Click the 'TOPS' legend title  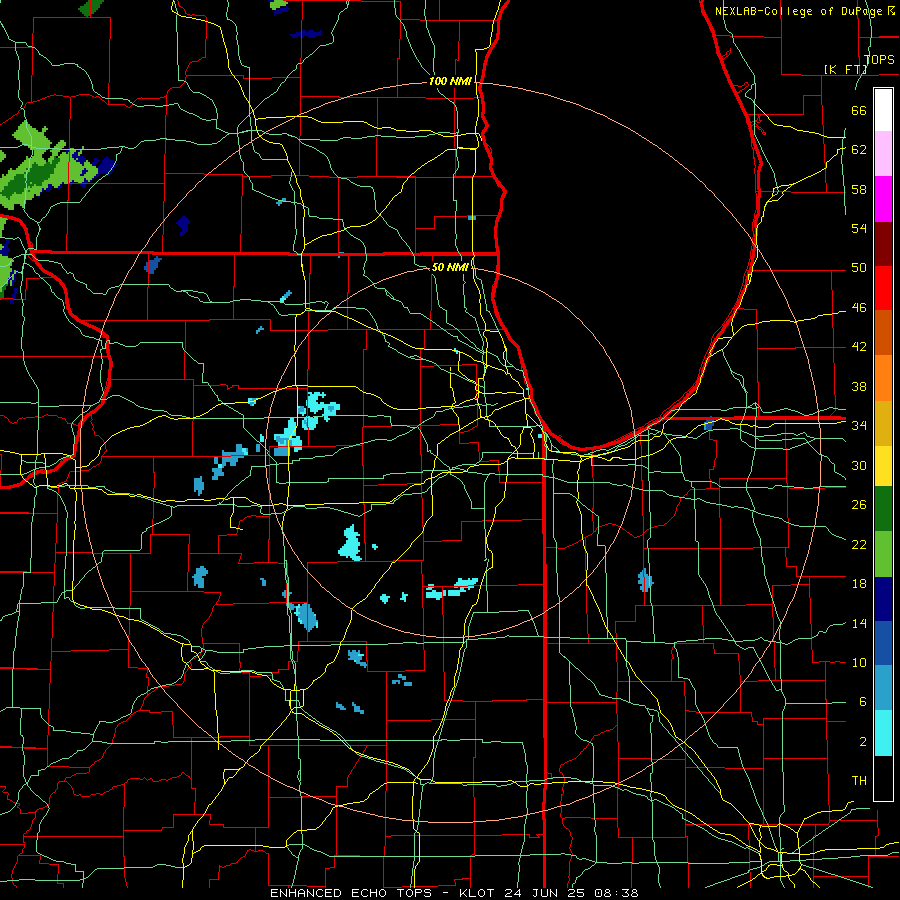(879, 60)
